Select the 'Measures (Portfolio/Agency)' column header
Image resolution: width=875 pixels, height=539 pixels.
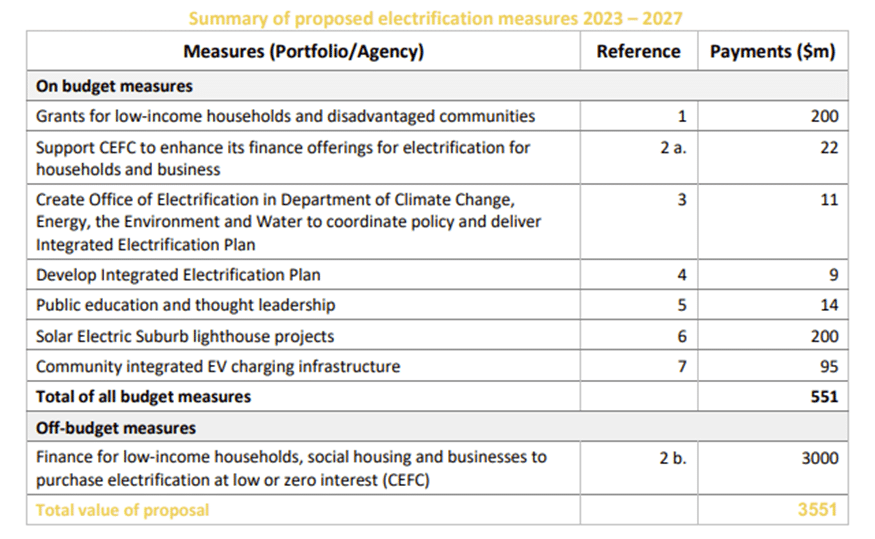point(303,52)
